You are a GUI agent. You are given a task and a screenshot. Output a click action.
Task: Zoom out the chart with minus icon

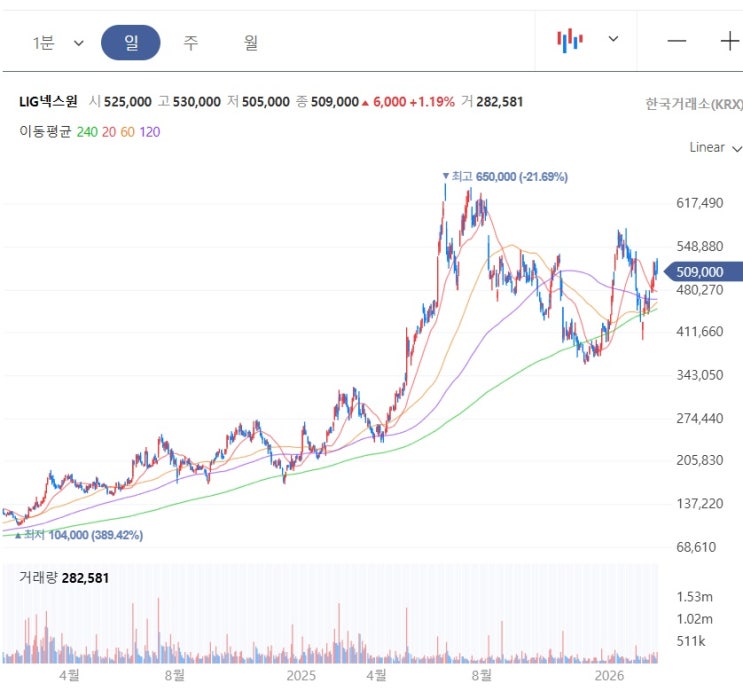[x=677, y=41]
